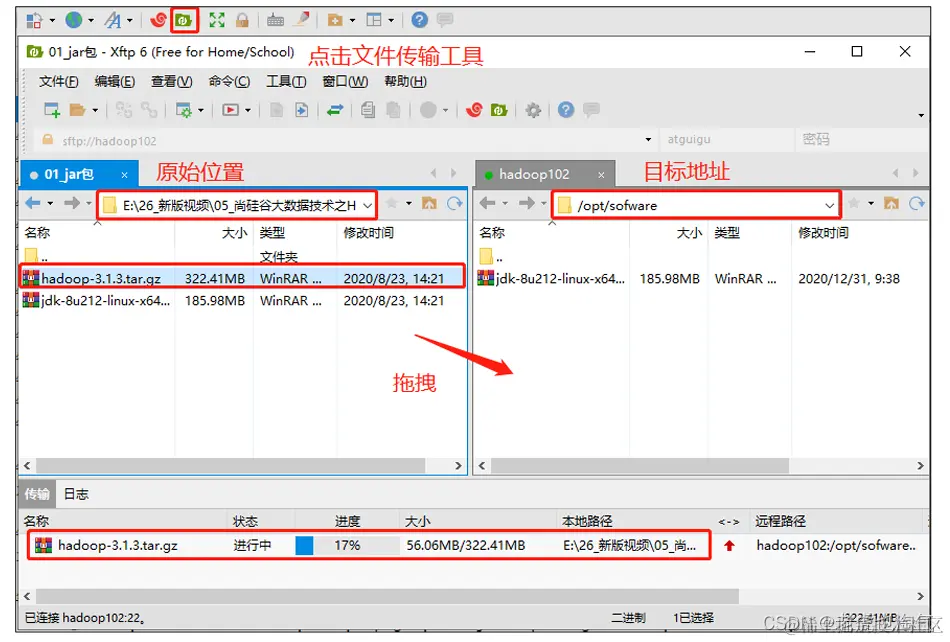The width and height of the screenshot is (950, 642).
Task: Select hadoop-3.1.3.tar.gz in the local pane
Action: pyautogui.click(x=242, y=278)
